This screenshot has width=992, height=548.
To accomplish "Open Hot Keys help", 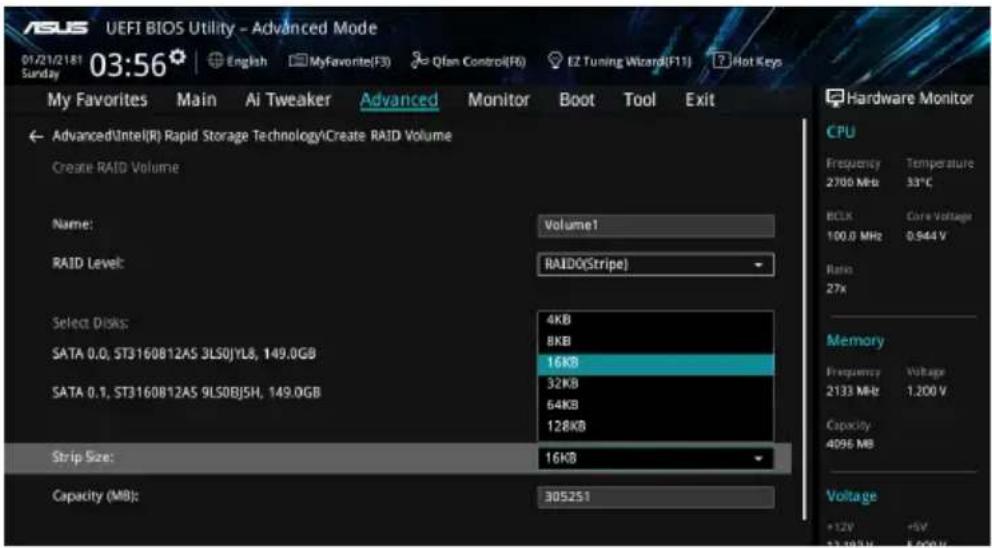I will [747, 61].
